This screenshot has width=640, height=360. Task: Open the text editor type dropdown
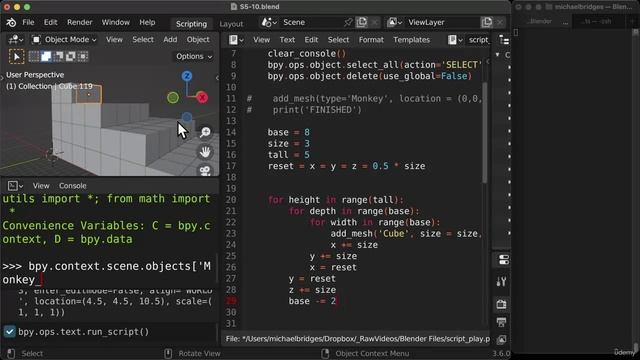point(236,40)
